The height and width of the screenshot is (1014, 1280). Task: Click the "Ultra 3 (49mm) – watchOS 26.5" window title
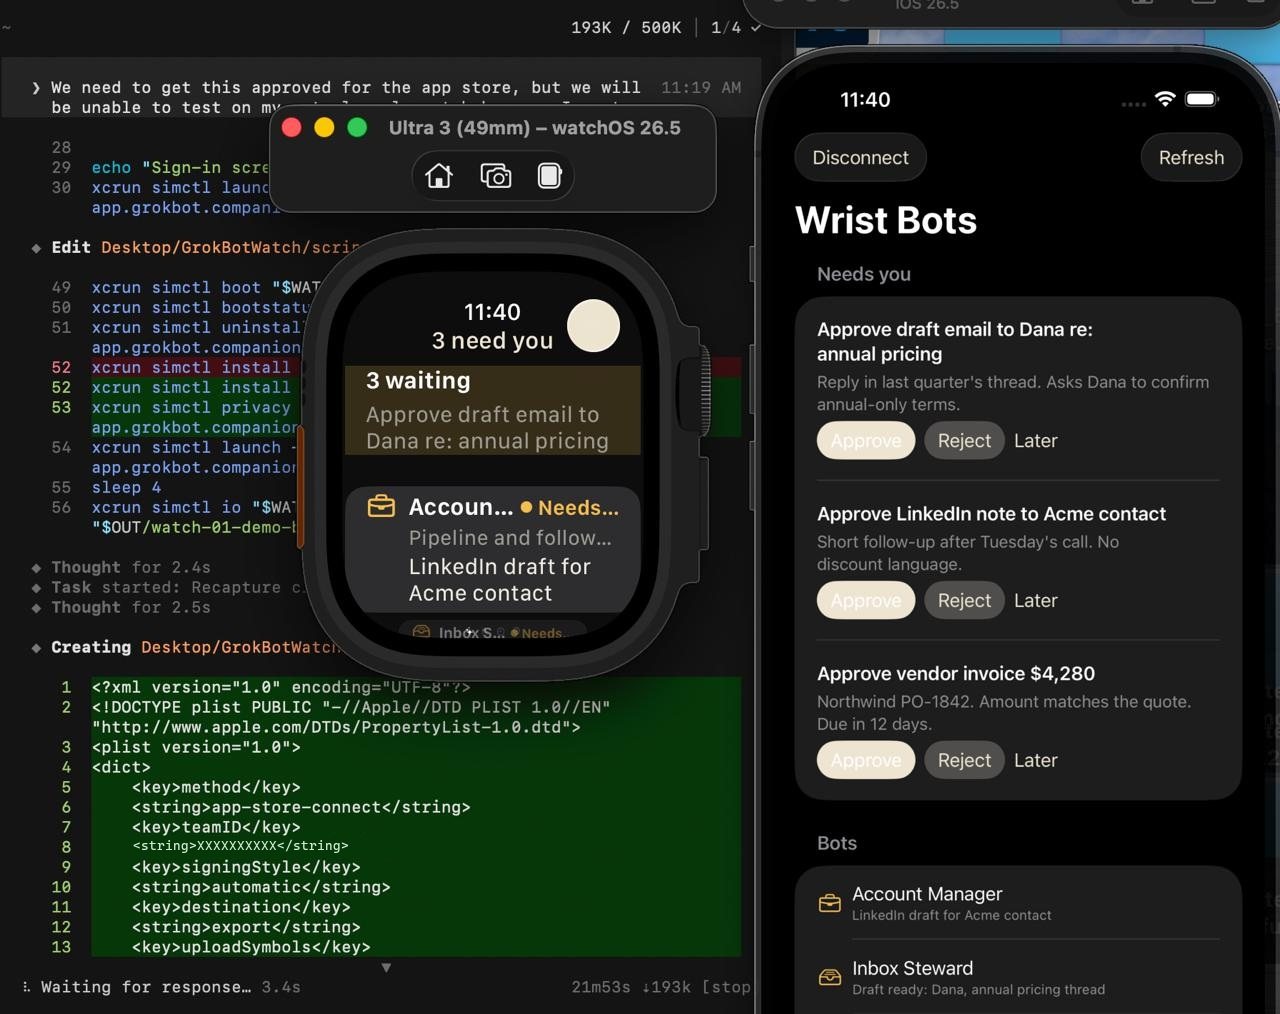(x=534, y=128)
